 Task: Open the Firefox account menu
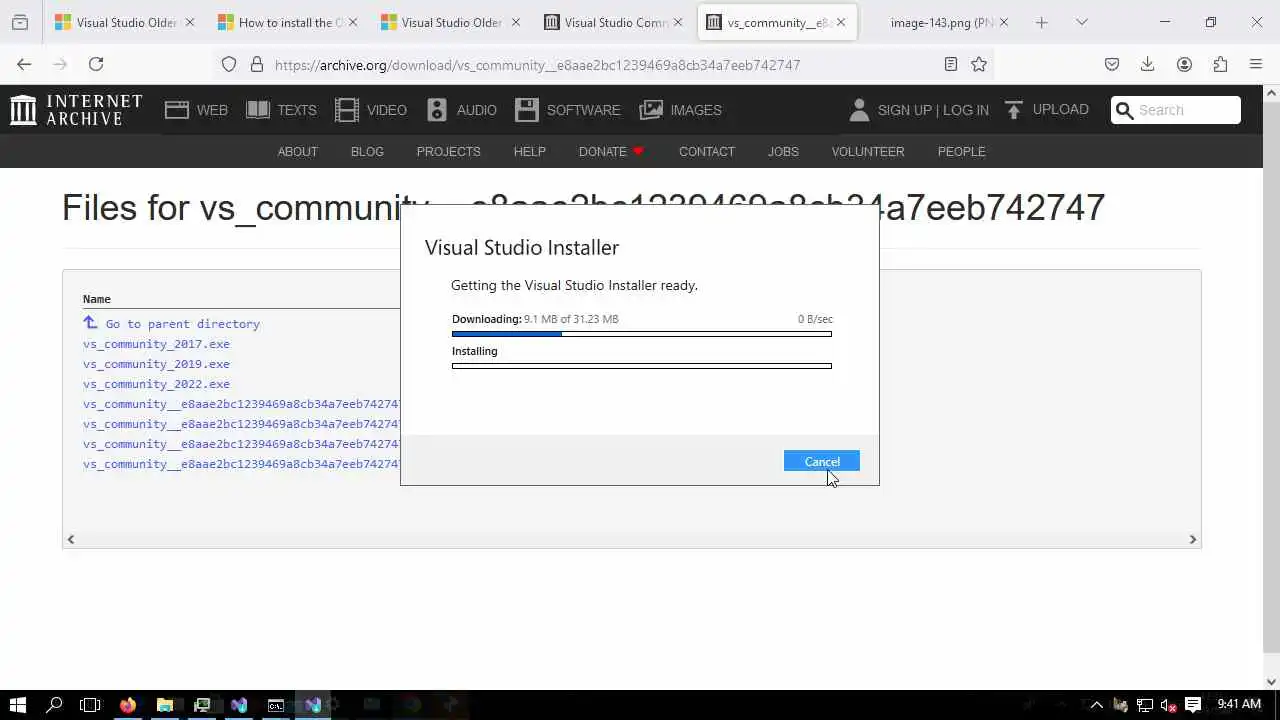pyautogui.click(x=1184, y=64)
